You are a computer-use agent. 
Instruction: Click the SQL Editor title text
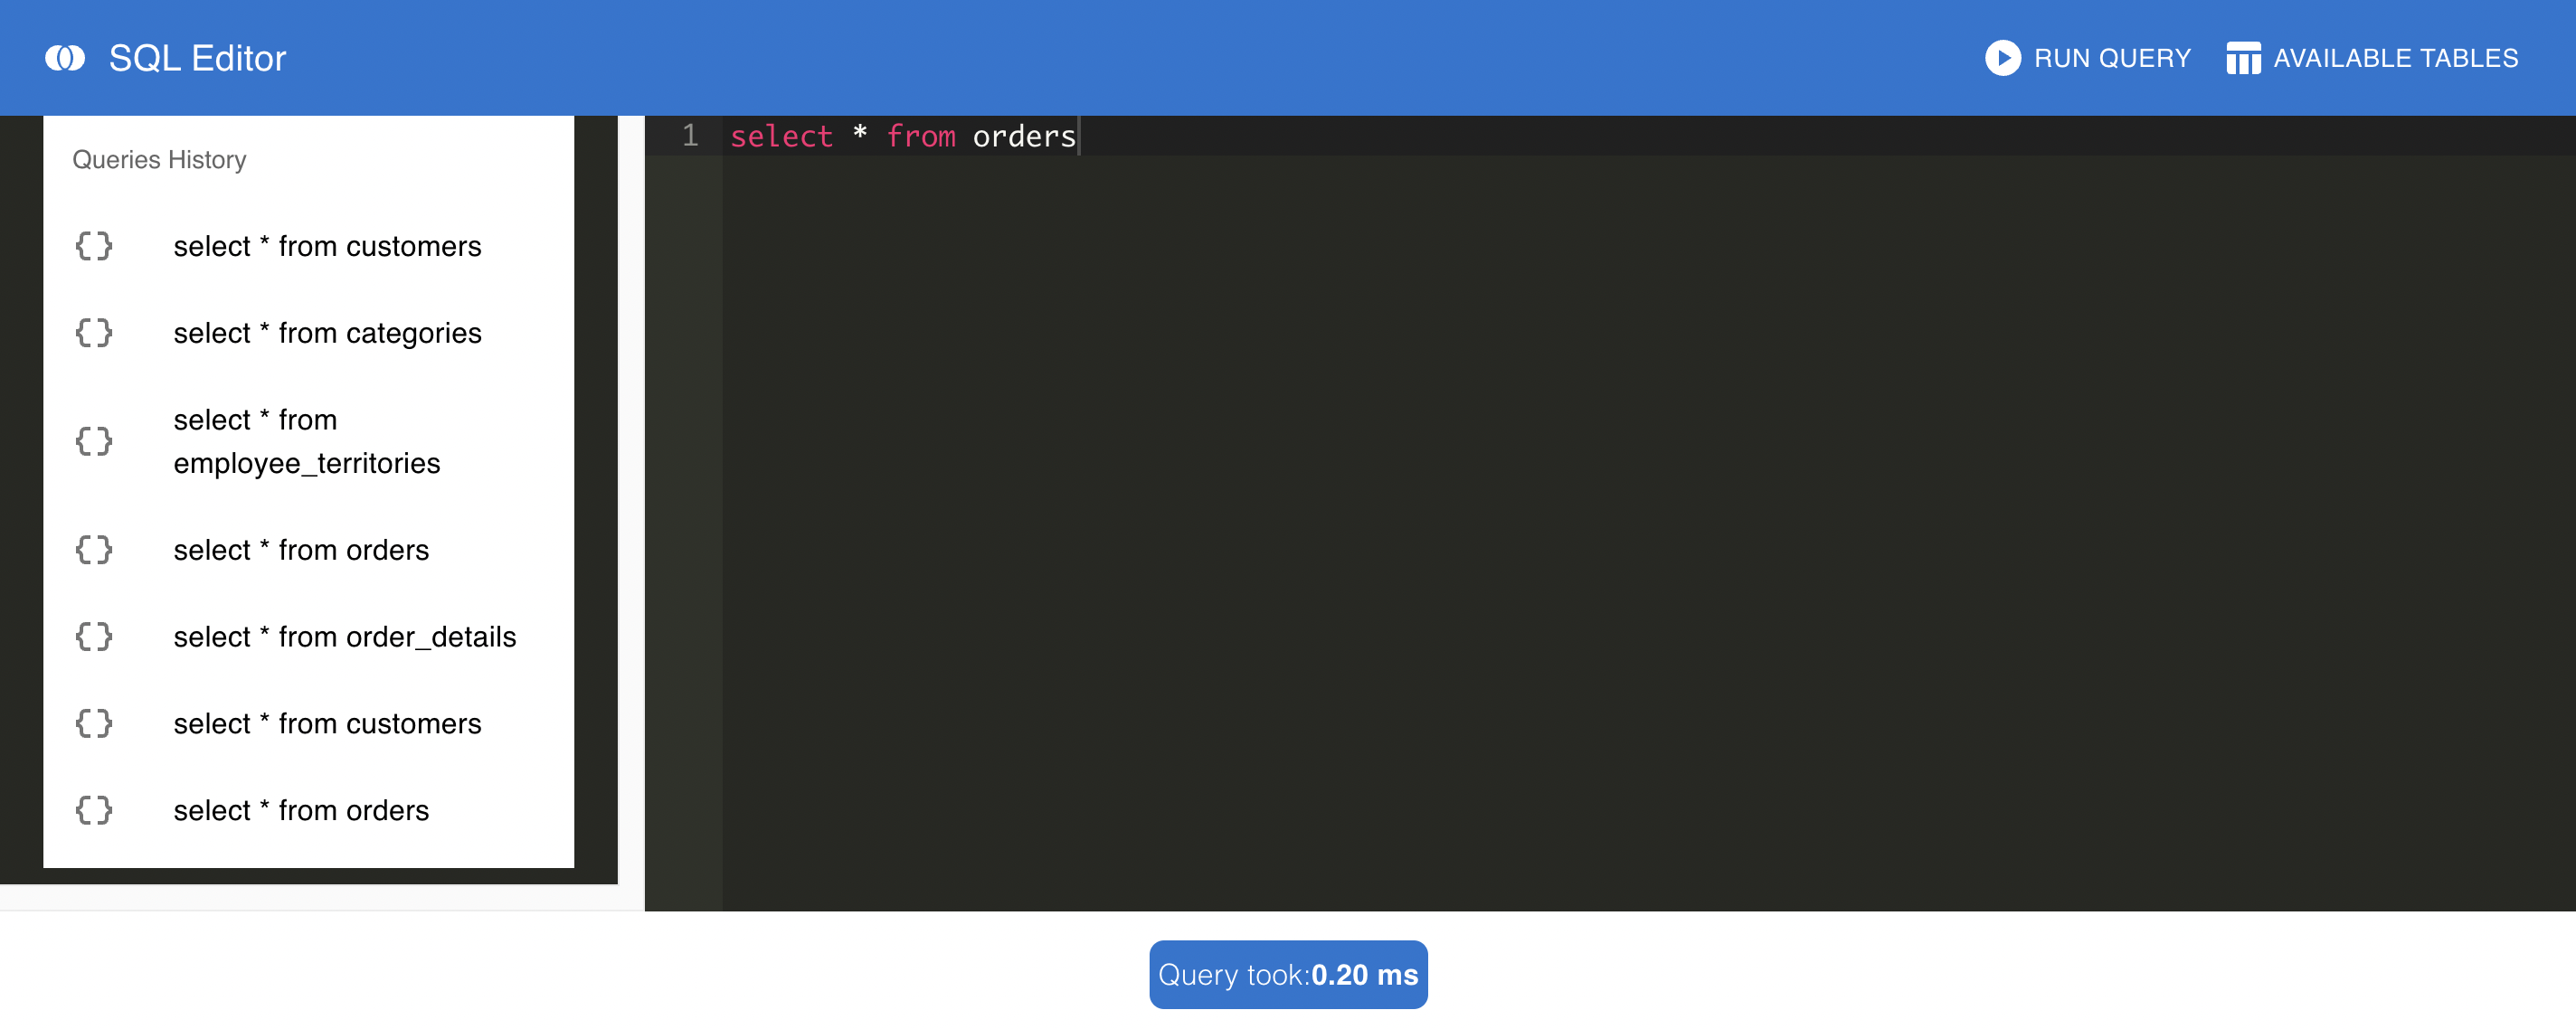[197, 58]
